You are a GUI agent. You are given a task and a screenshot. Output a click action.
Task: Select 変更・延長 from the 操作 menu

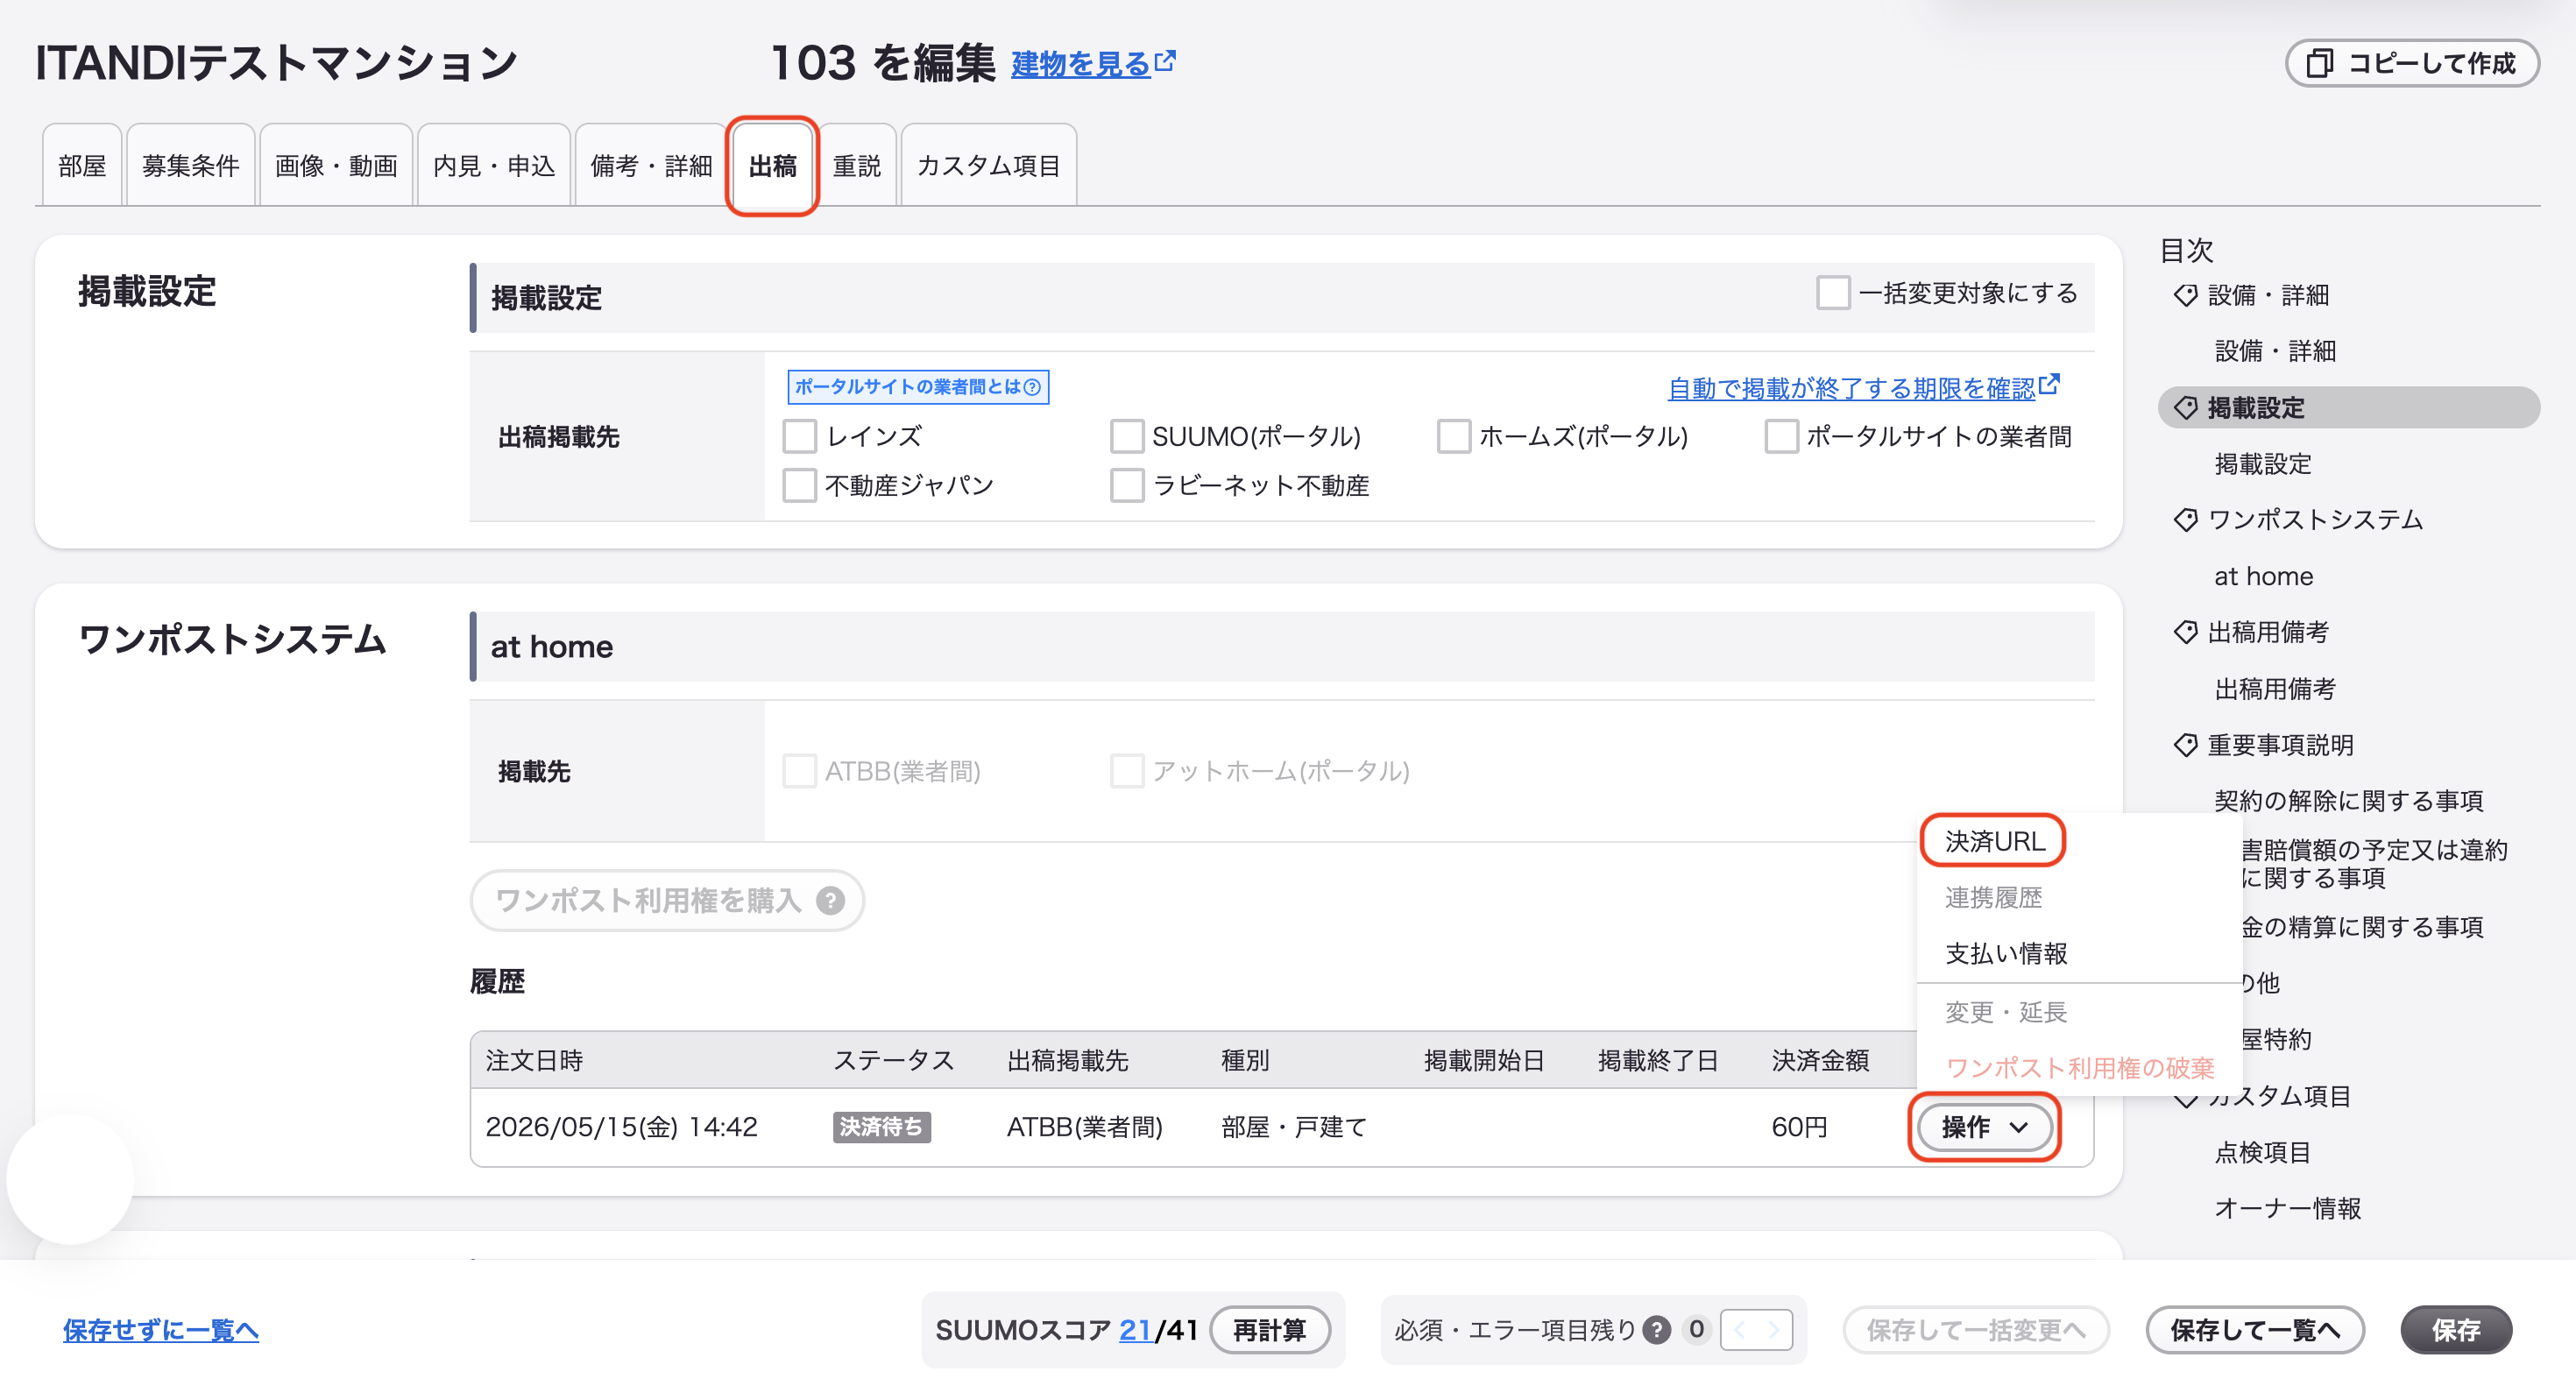pos(2005,1012)
